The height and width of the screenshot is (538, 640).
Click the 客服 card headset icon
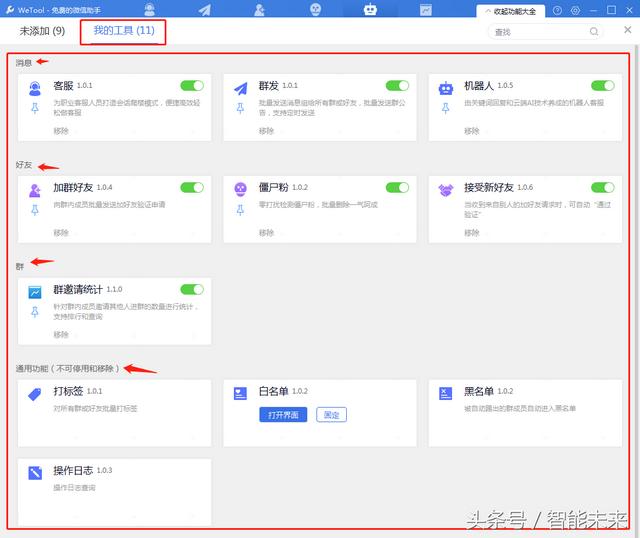(35, 89)
